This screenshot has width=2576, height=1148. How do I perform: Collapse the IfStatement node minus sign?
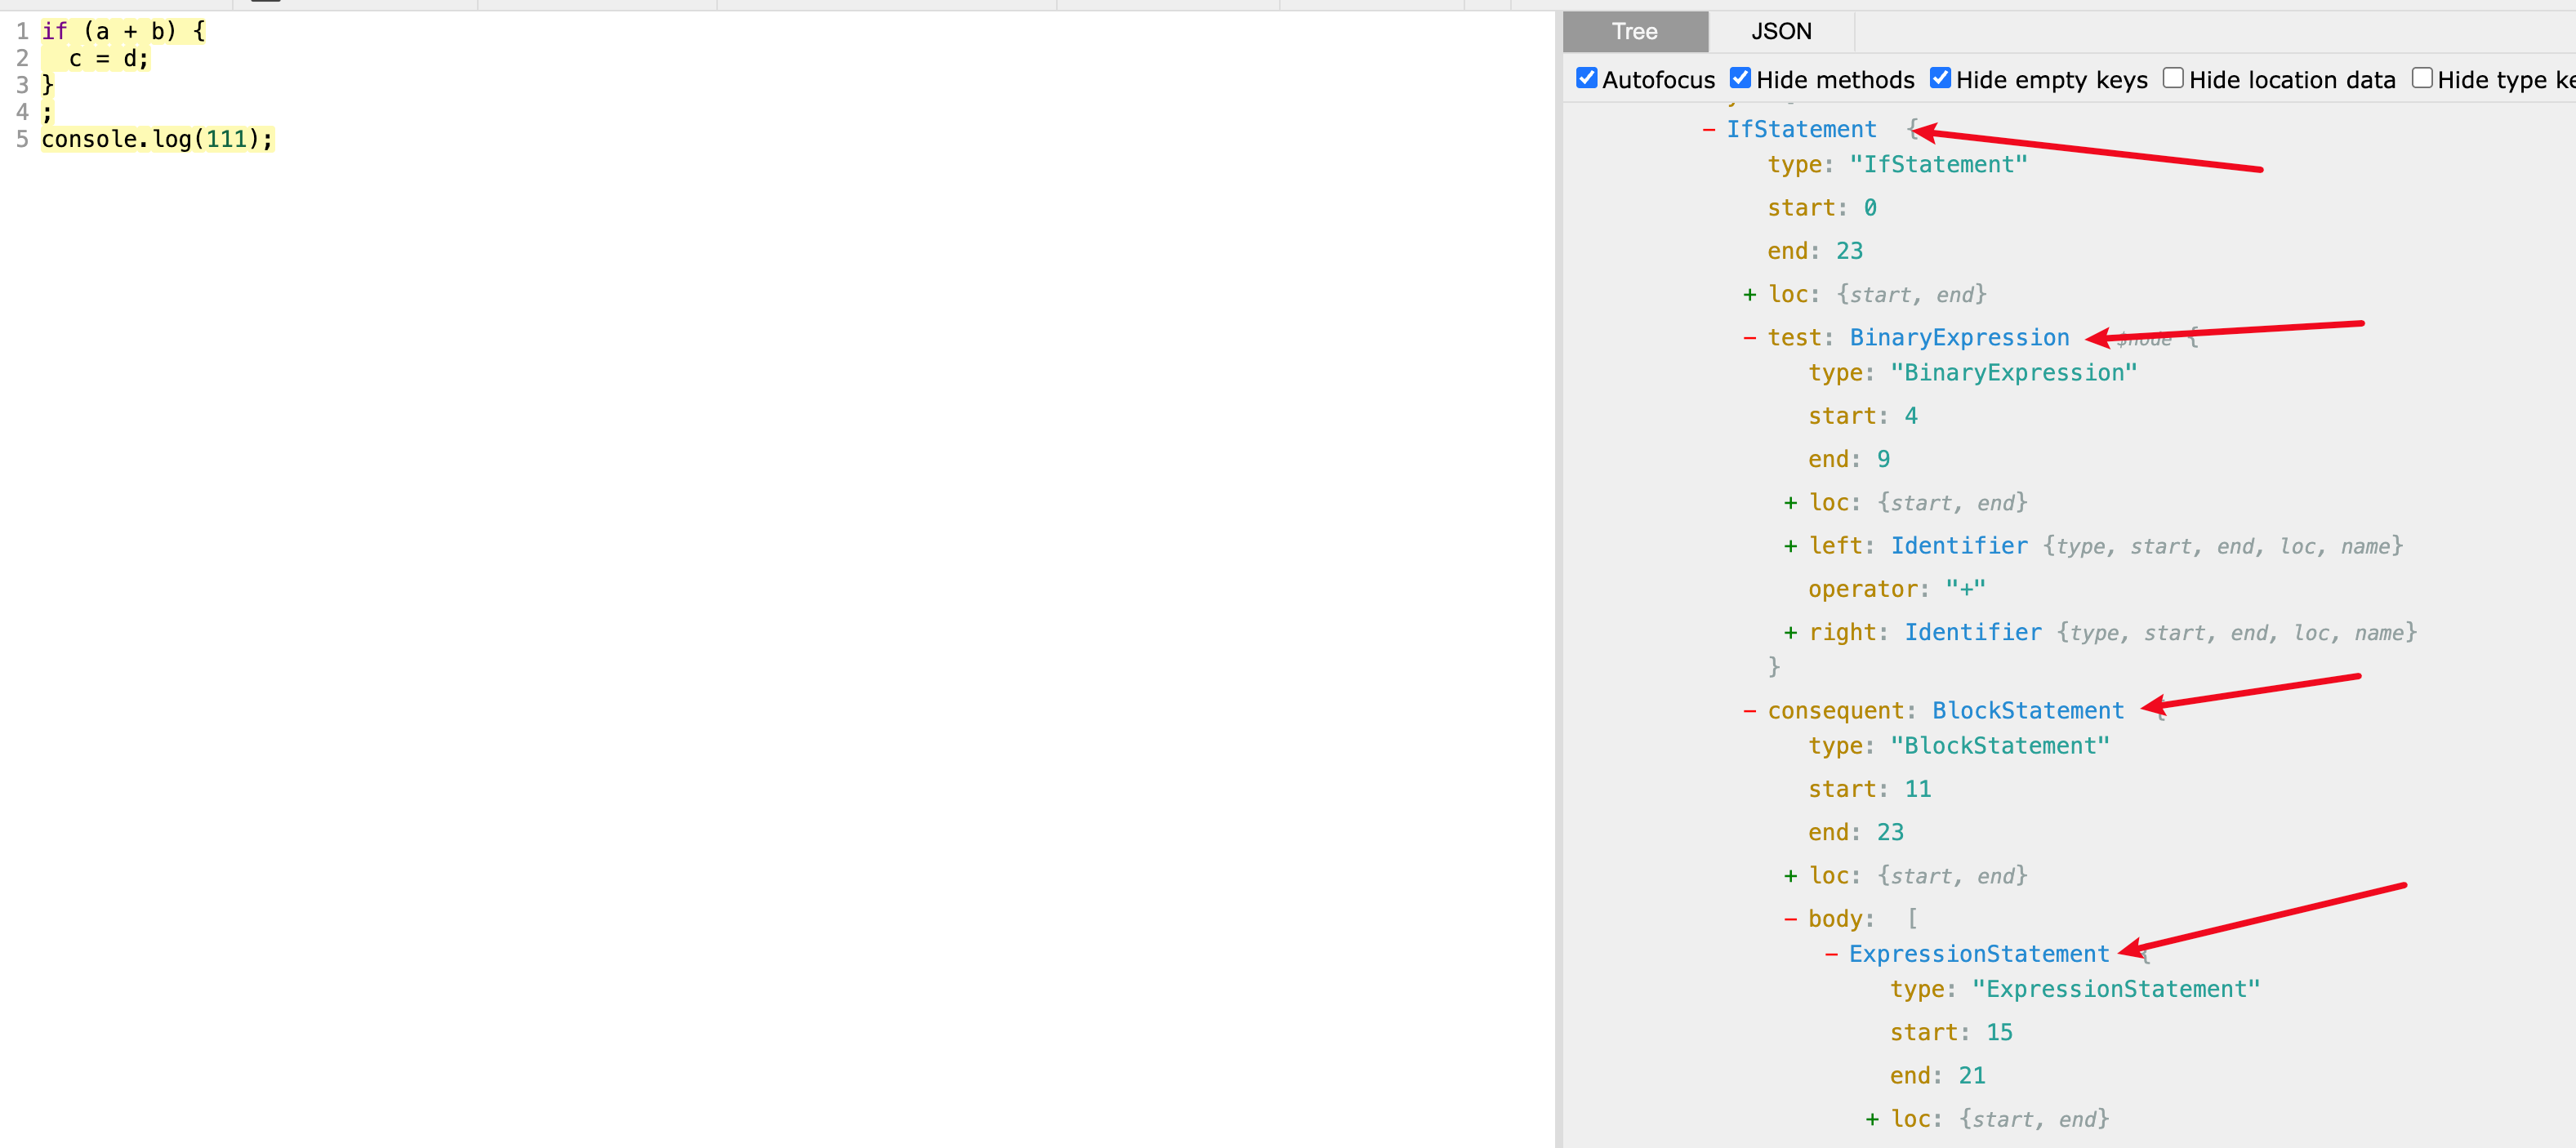pos(1709,130)
